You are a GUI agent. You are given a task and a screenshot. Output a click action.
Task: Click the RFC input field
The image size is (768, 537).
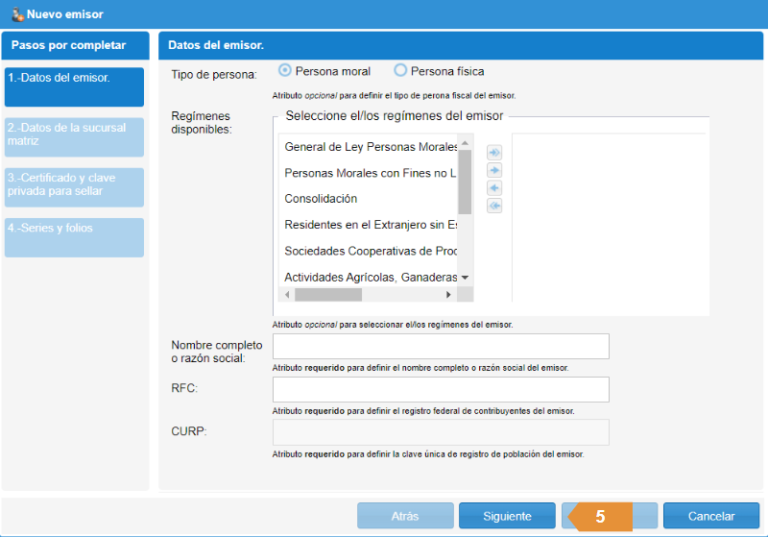(x=441, y=389)
